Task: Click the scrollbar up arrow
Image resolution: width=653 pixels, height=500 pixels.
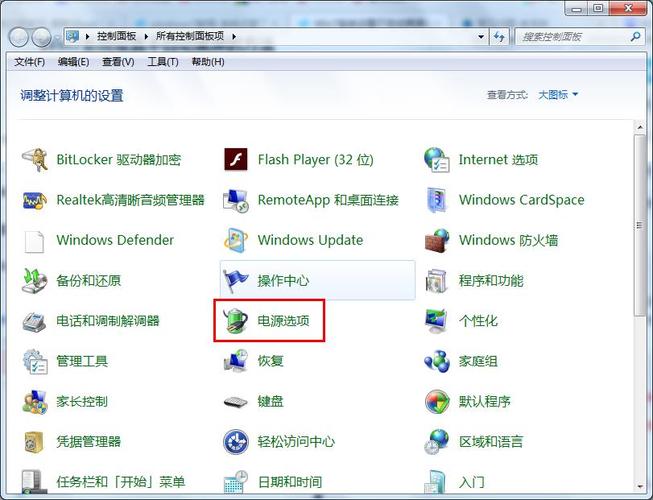Action: click(640, 127)
